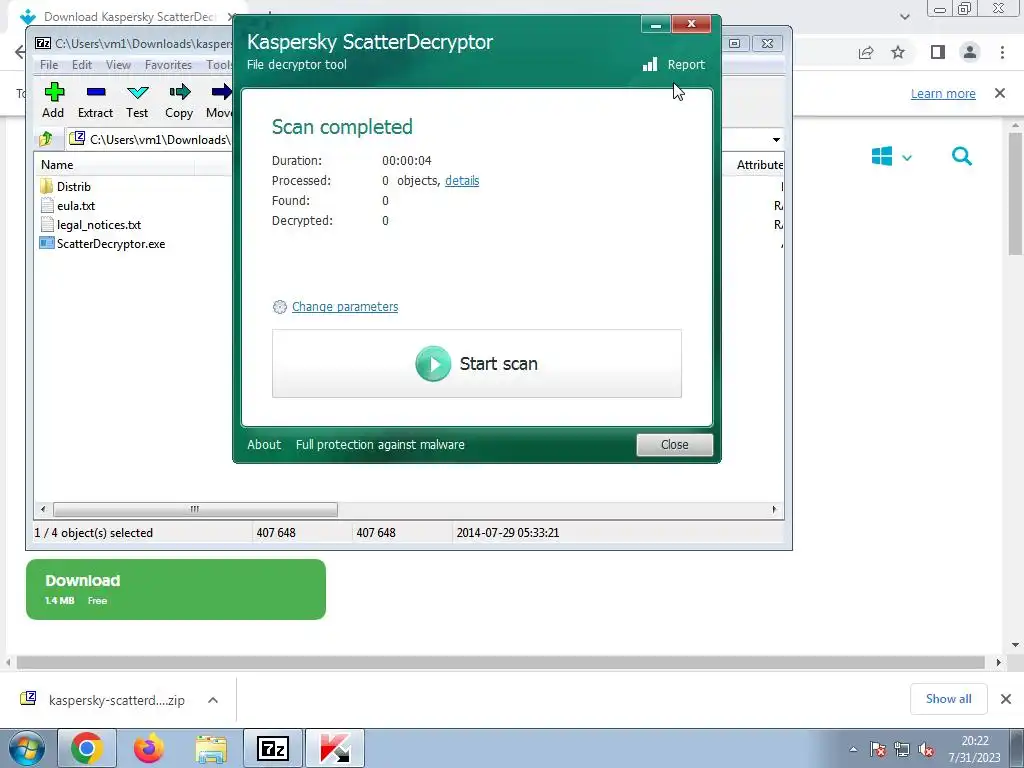Click the up-folder icon in 7-Zip address bar
The image size is (1024, 768).
[x=46, y=139]
